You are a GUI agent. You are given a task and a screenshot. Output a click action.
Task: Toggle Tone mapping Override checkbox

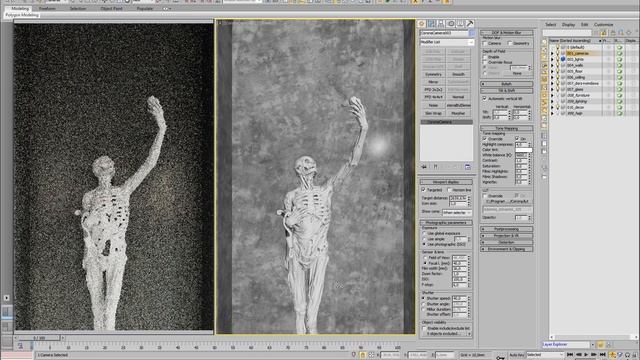[485, 139]
